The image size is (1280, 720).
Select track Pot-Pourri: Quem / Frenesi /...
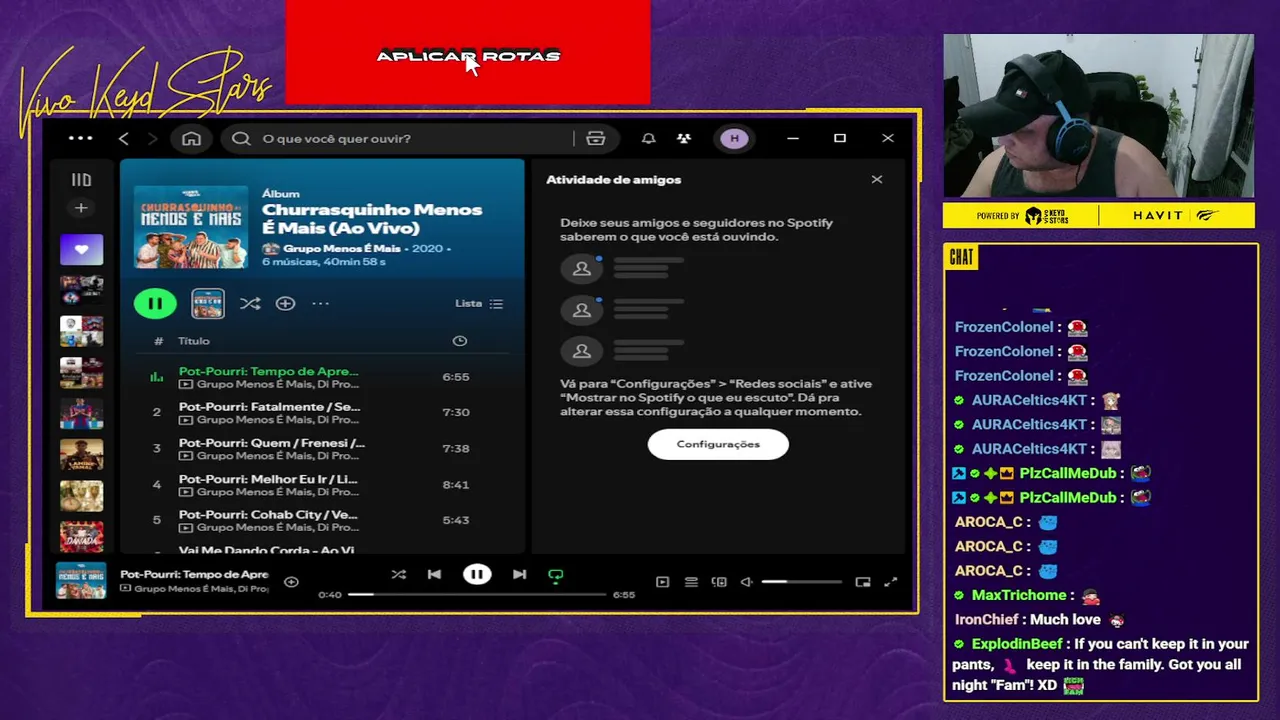click(272, 443)
